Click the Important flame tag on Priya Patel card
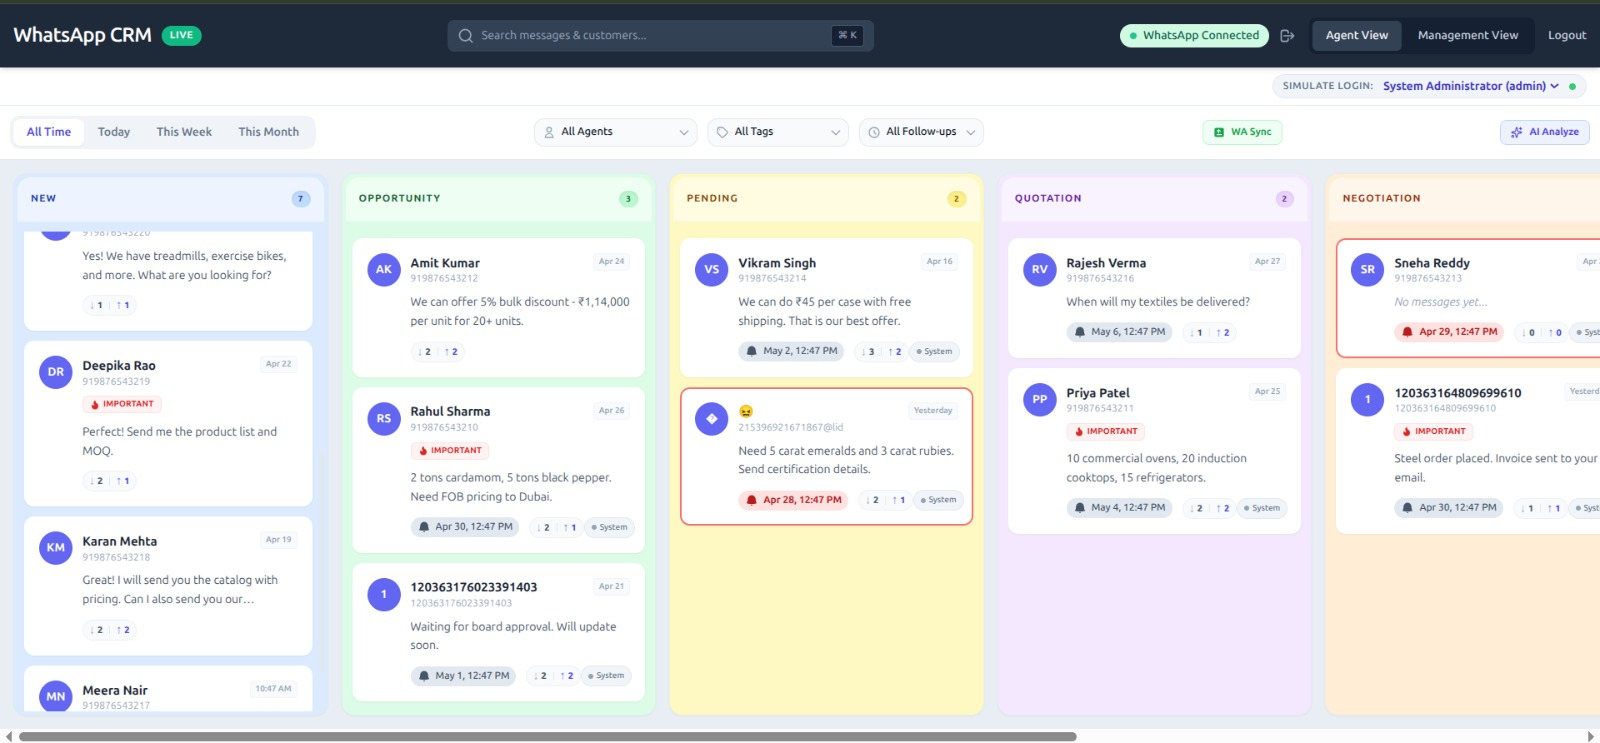 1106,432
